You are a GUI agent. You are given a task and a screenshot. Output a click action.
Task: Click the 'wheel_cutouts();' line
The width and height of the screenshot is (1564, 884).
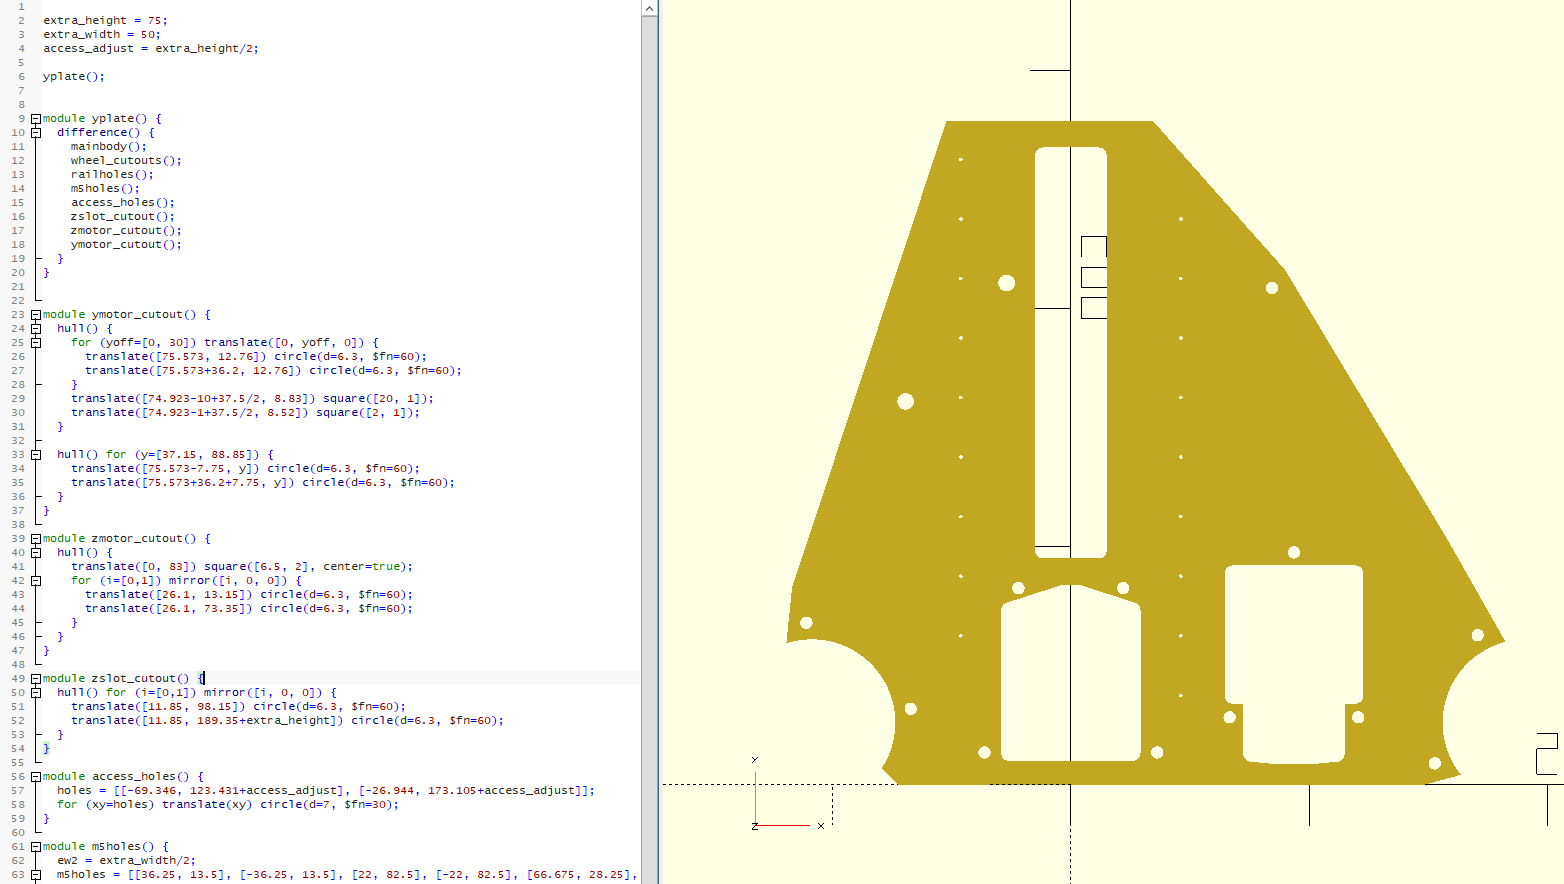tap(126, 160)
